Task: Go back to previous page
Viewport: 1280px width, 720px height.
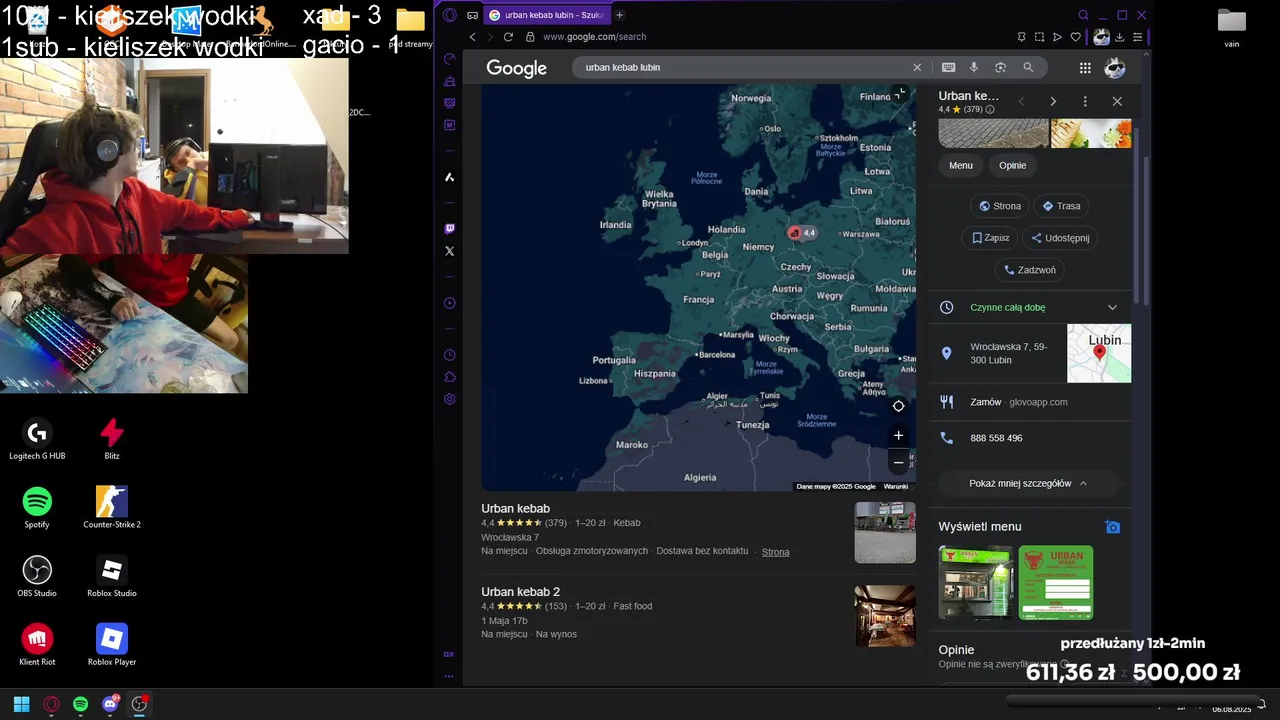Action: (x=474, y=37)
